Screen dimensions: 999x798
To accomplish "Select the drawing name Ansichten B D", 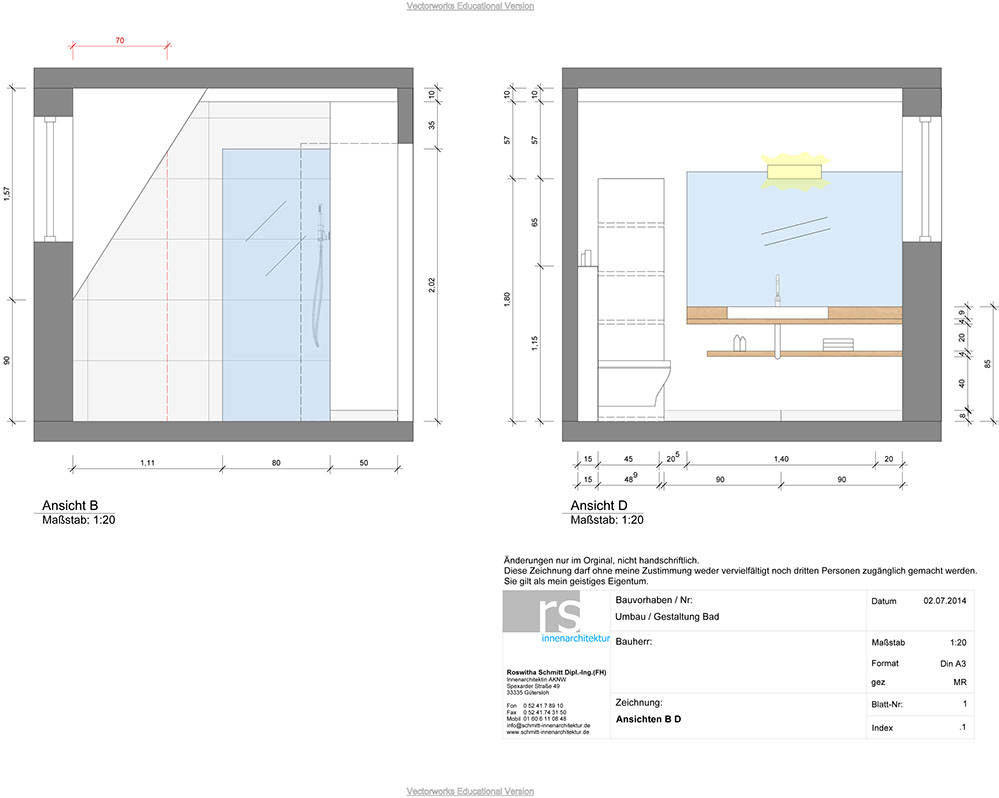I will 648,719.
